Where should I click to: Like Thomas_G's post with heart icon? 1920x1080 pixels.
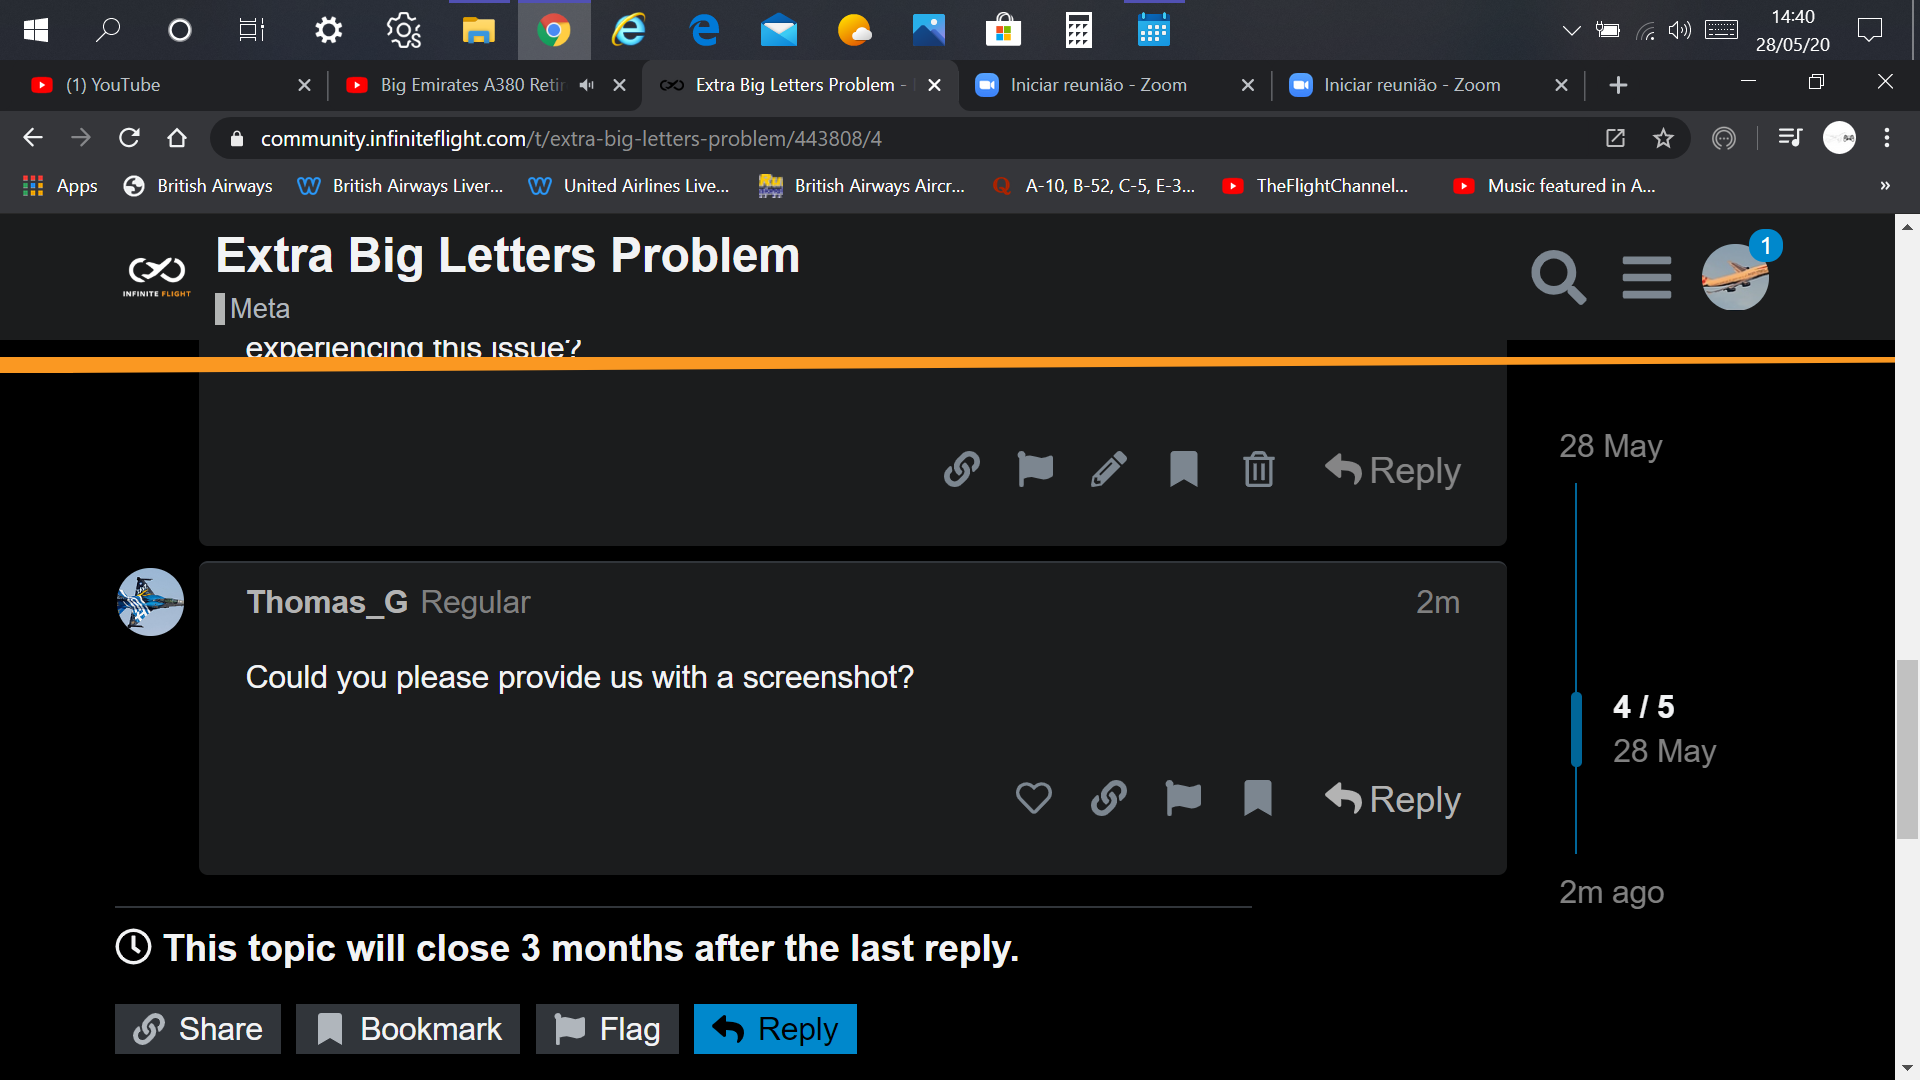tap(1034, 798)
